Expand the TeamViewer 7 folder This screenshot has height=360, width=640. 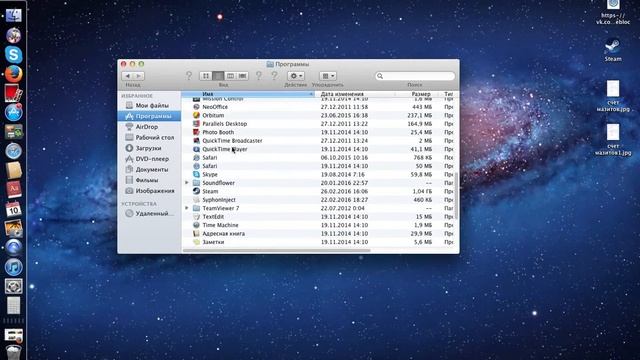click(x=187, y=208)
